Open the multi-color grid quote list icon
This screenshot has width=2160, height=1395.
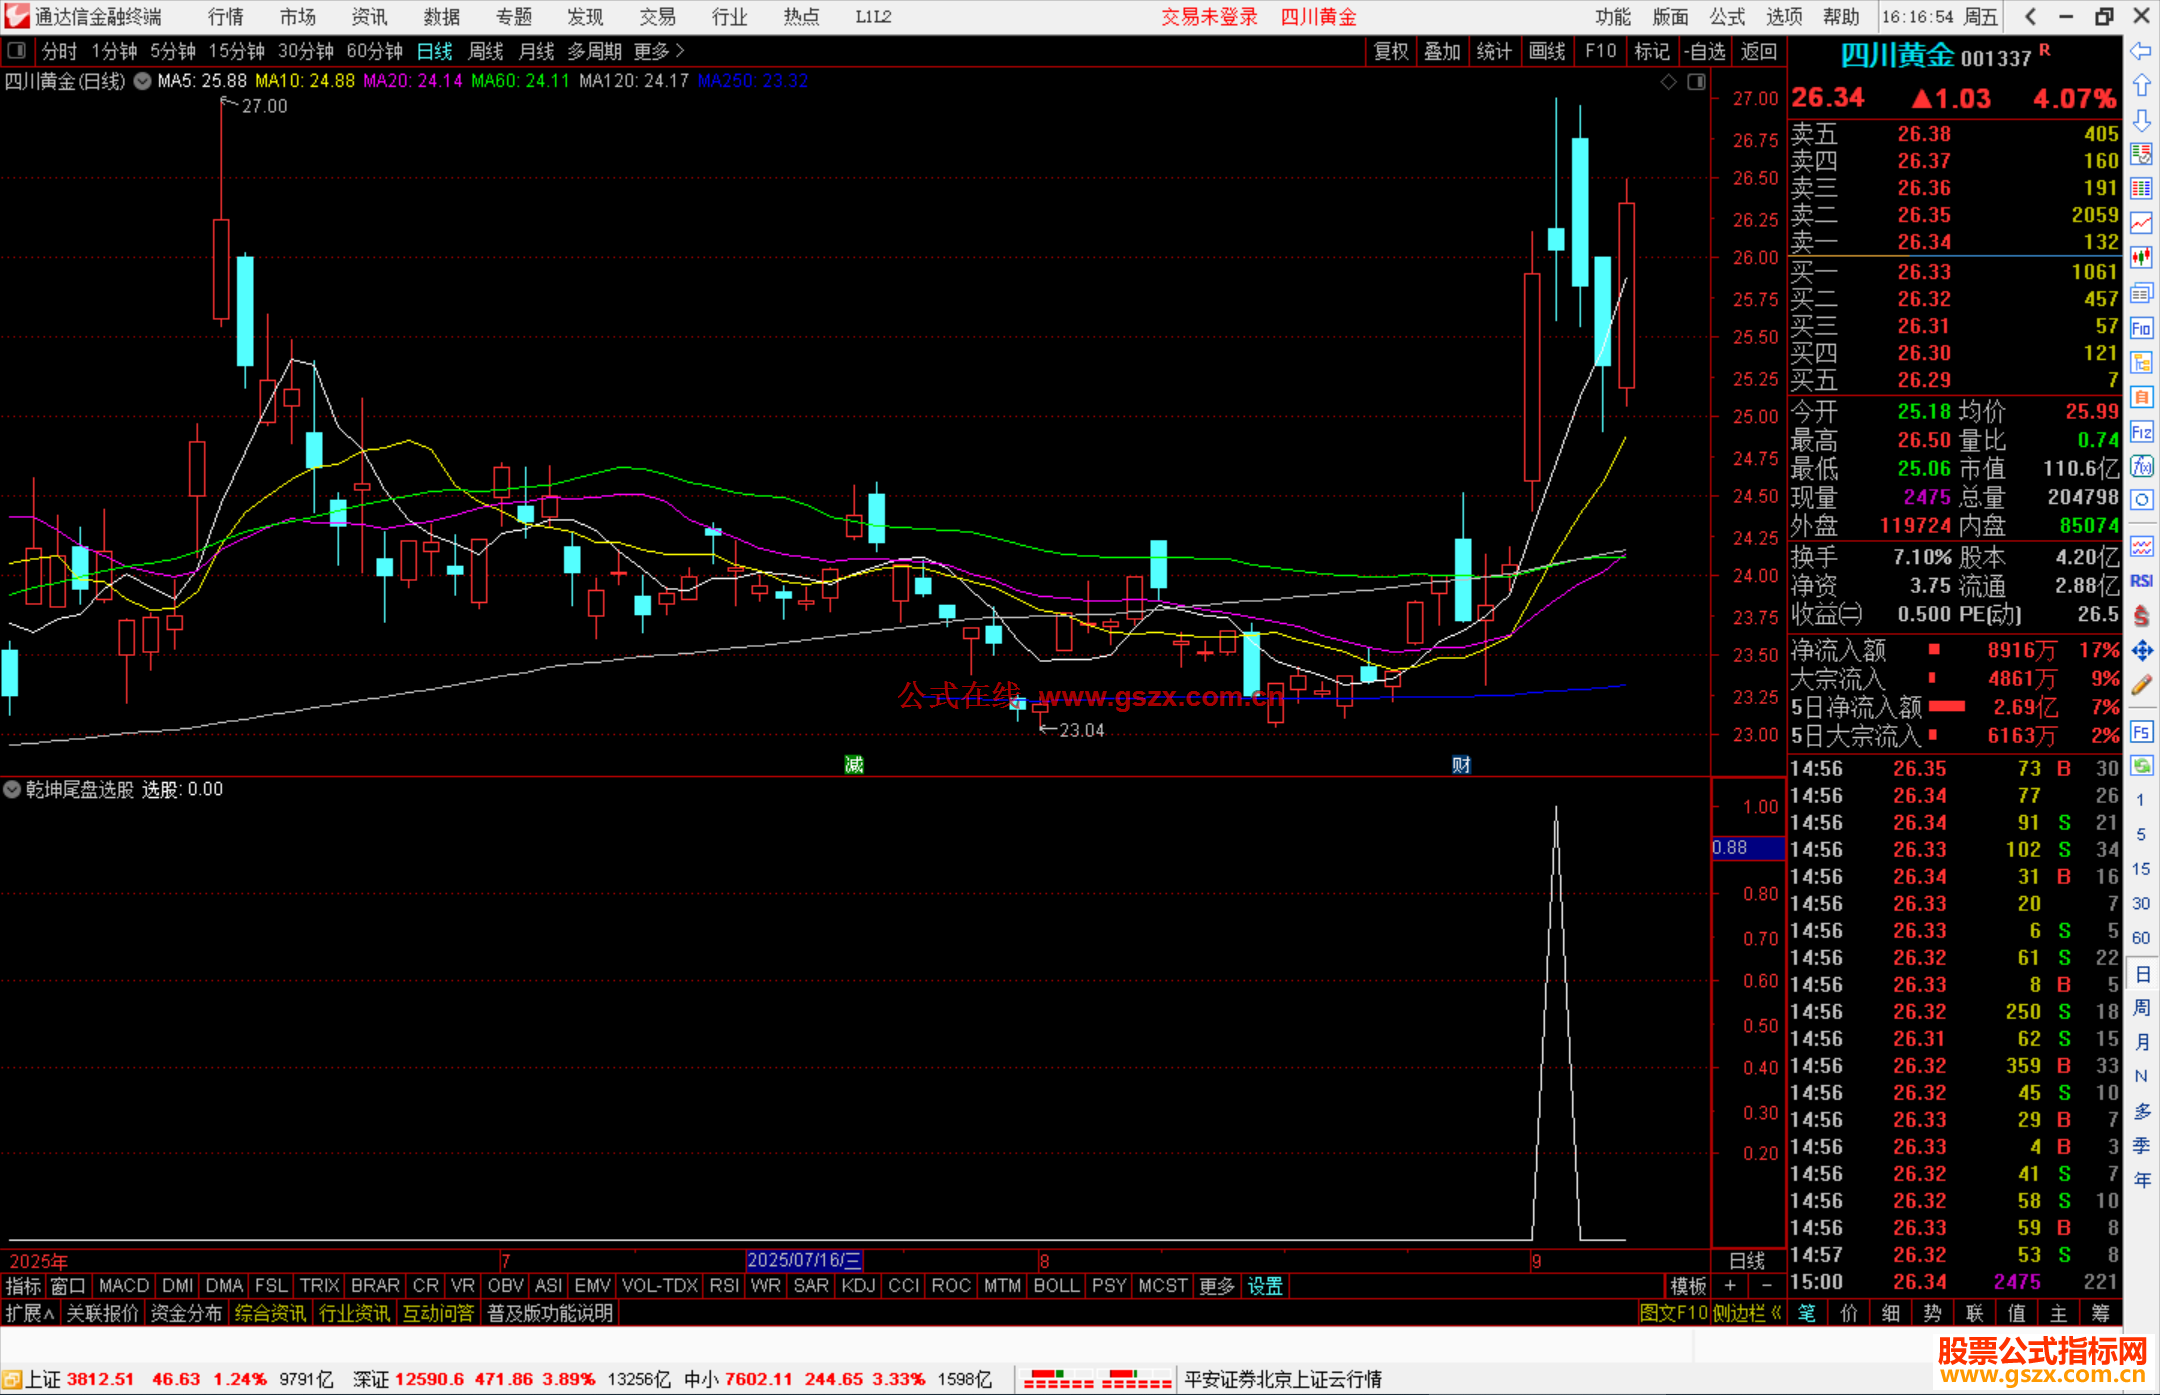coord(2141,189)
